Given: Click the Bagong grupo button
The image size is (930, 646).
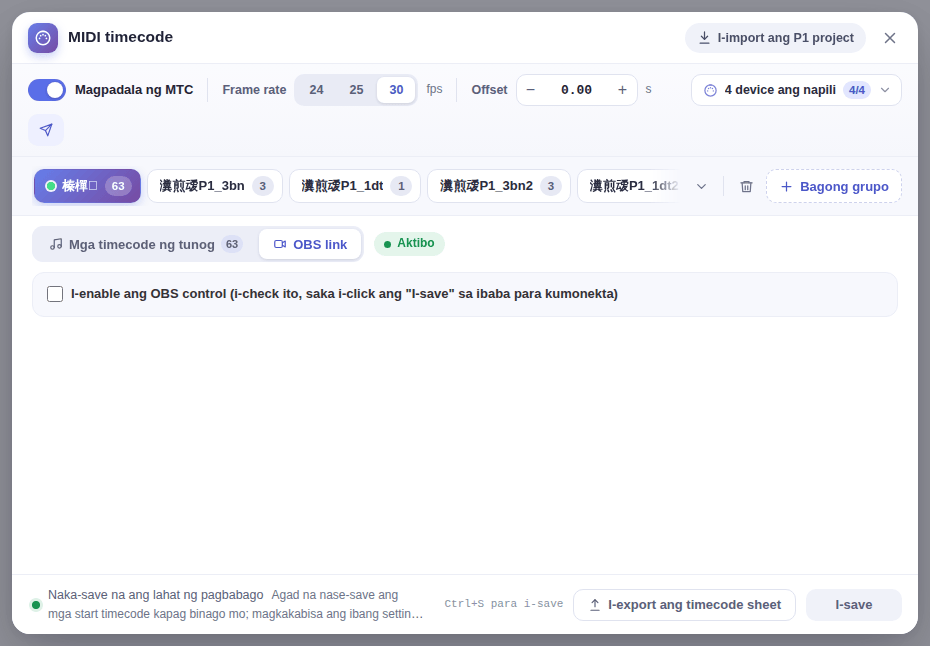Looking at the screenshot, I should (833, 186).
